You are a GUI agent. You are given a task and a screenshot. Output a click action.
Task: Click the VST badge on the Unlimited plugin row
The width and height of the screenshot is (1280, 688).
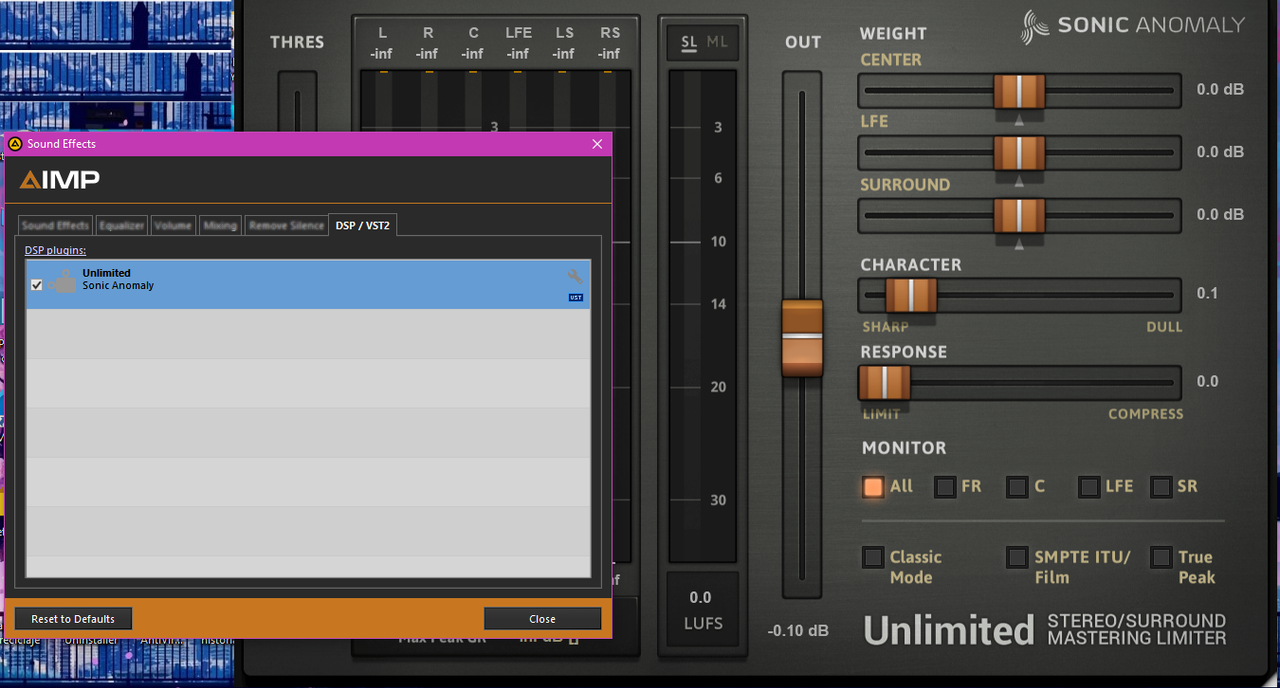click(x=576, y=297)
